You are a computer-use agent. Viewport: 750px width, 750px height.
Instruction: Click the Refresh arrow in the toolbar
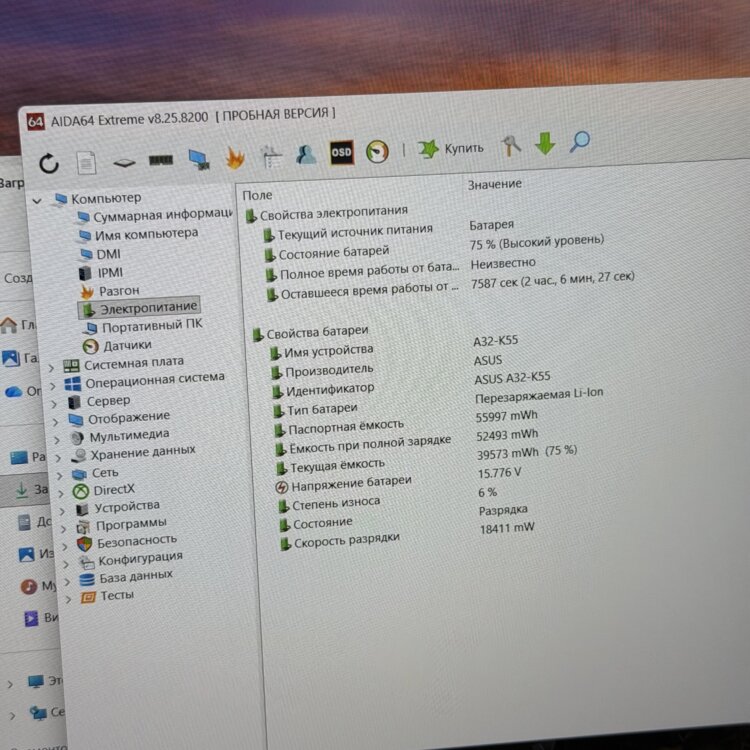click(49, 163)
